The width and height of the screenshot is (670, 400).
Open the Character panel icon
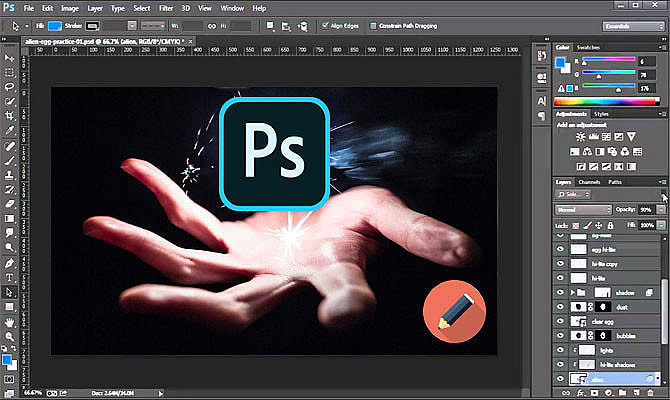click(x=541, y=101)
